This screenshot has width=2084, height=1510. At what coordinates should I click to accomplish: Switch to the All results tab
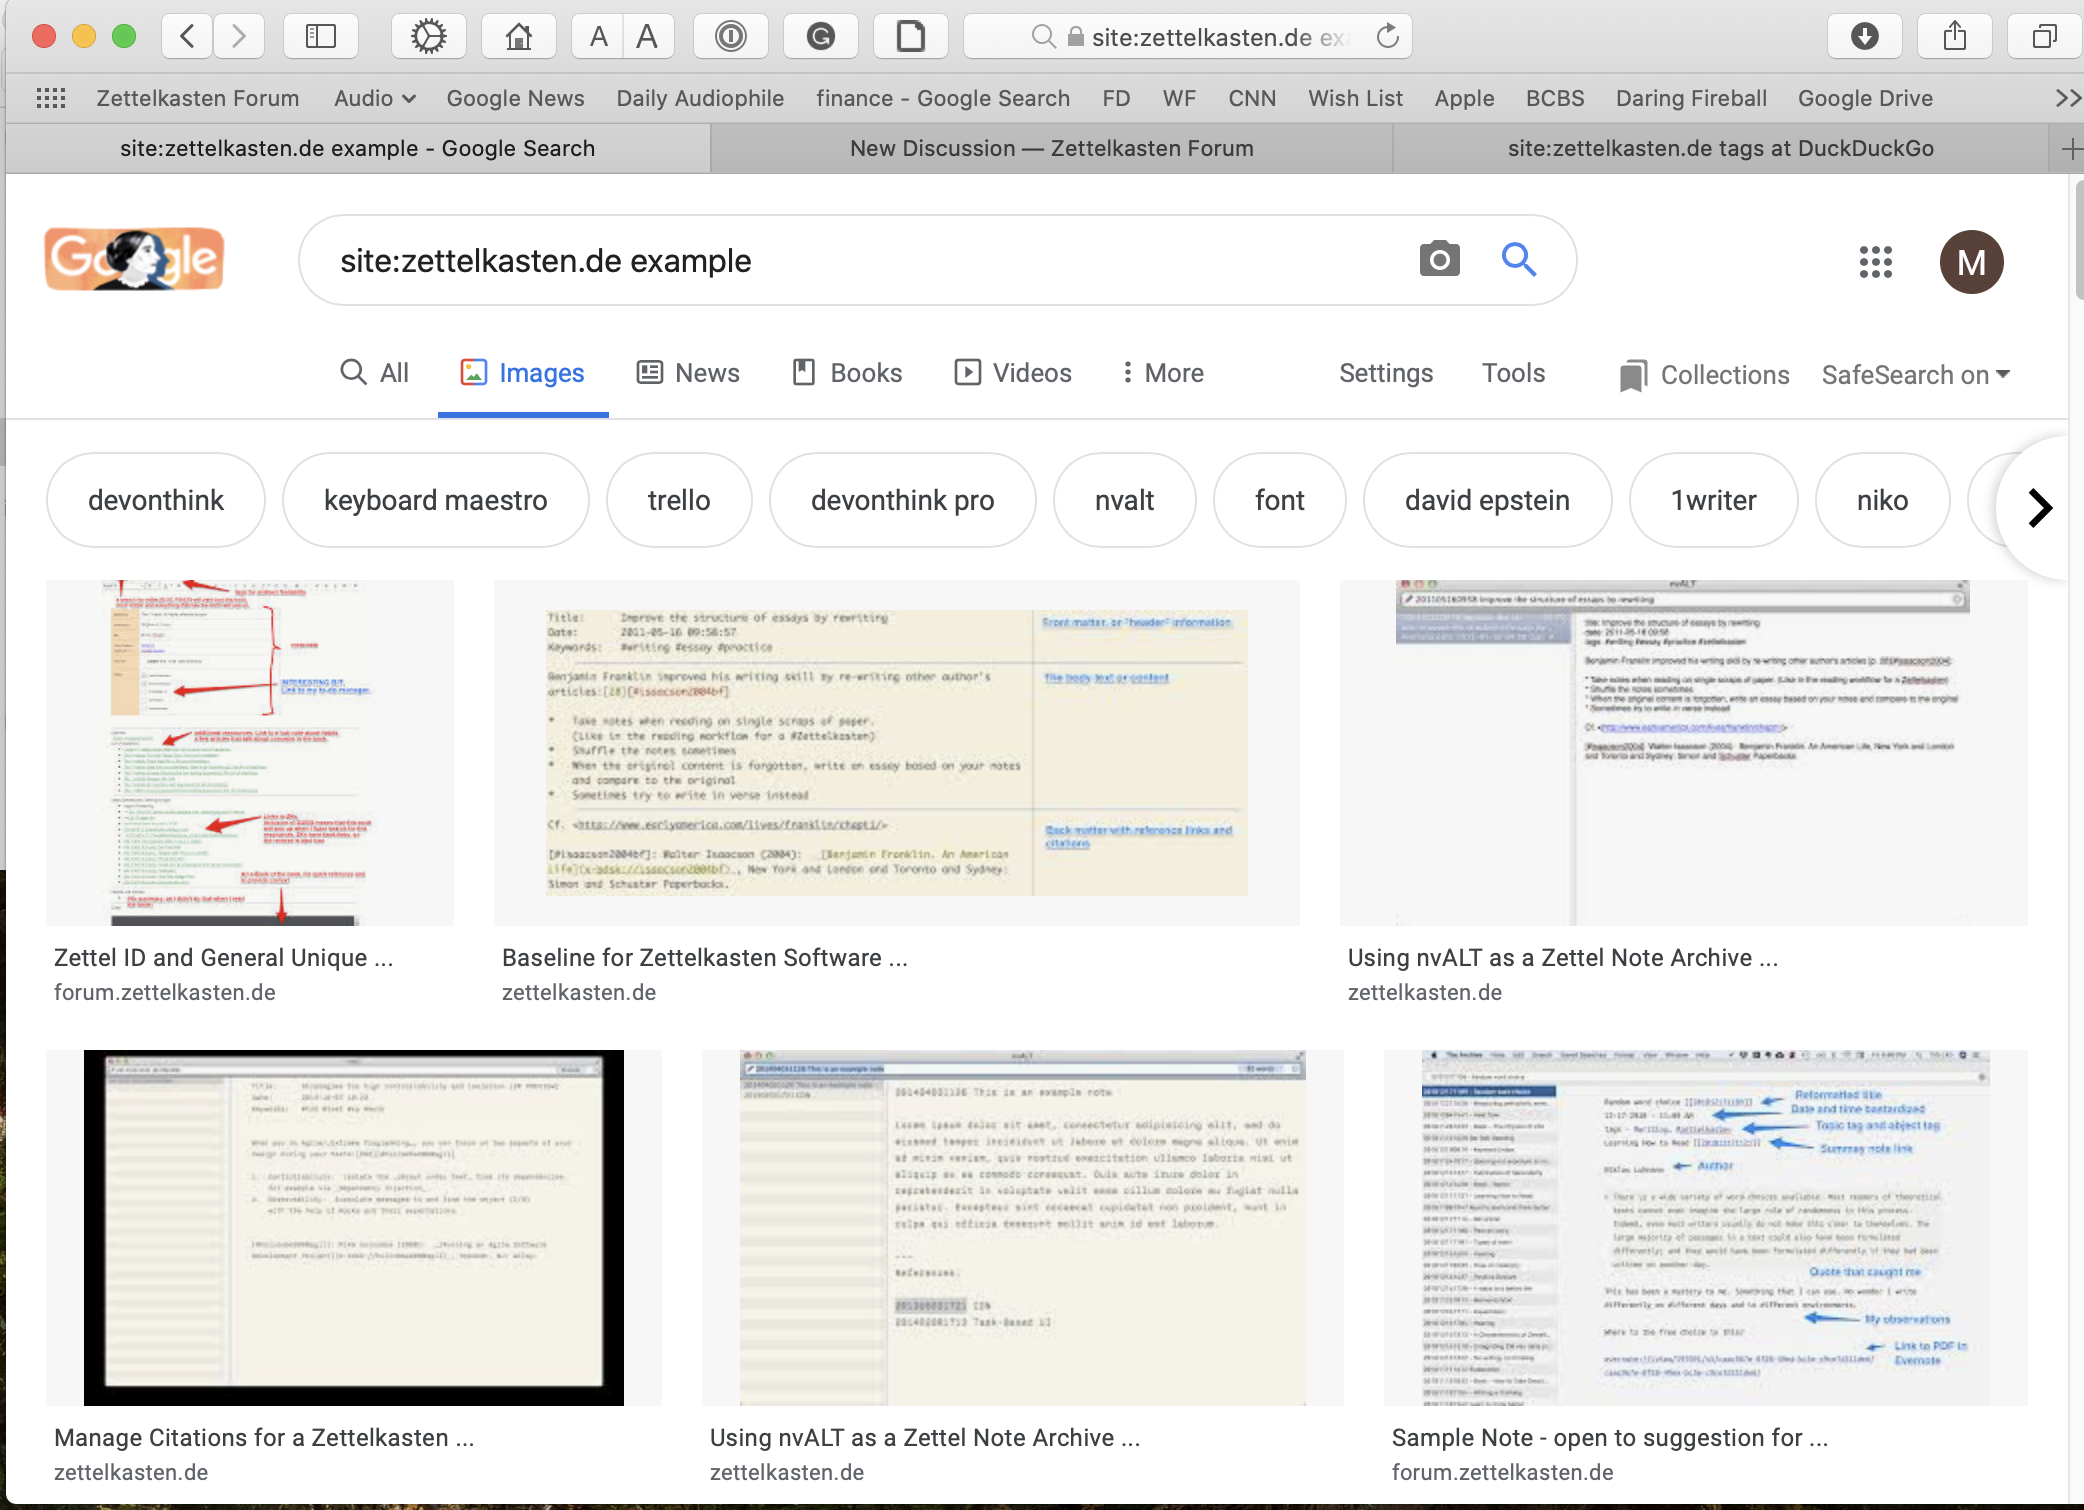tap(375, 373)
